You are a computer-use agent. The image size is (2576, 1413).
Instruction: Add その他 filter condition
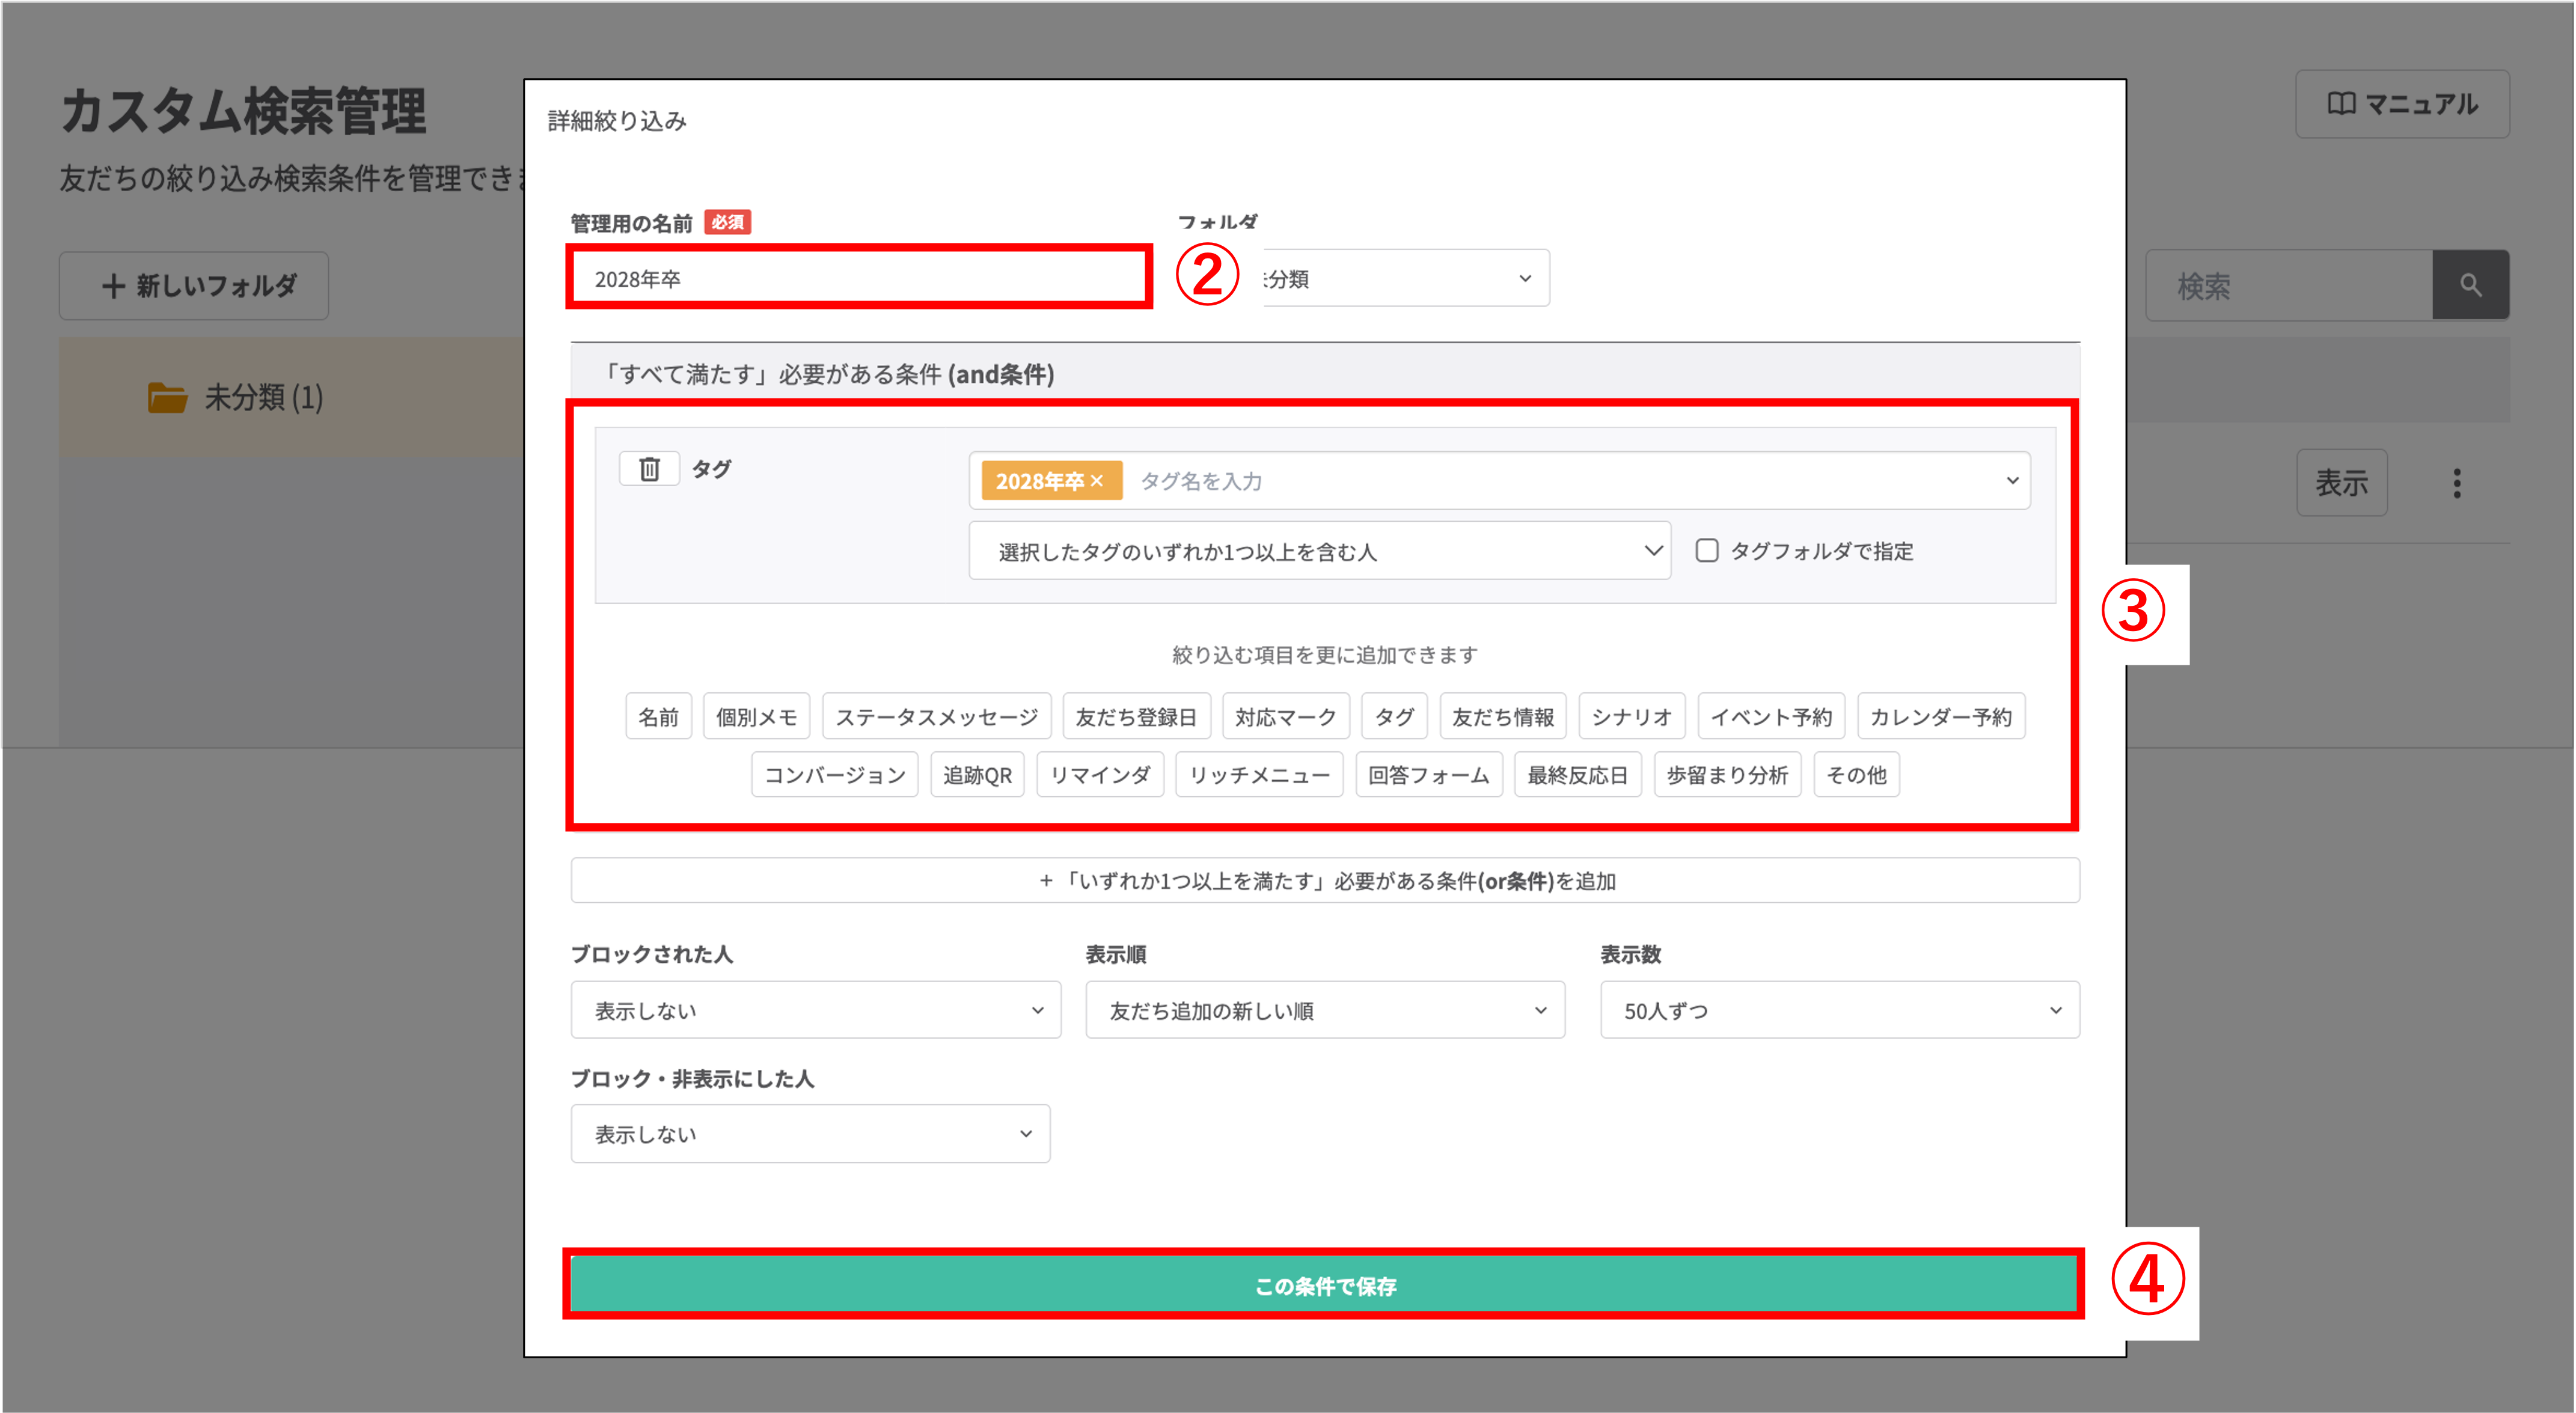1856,775
